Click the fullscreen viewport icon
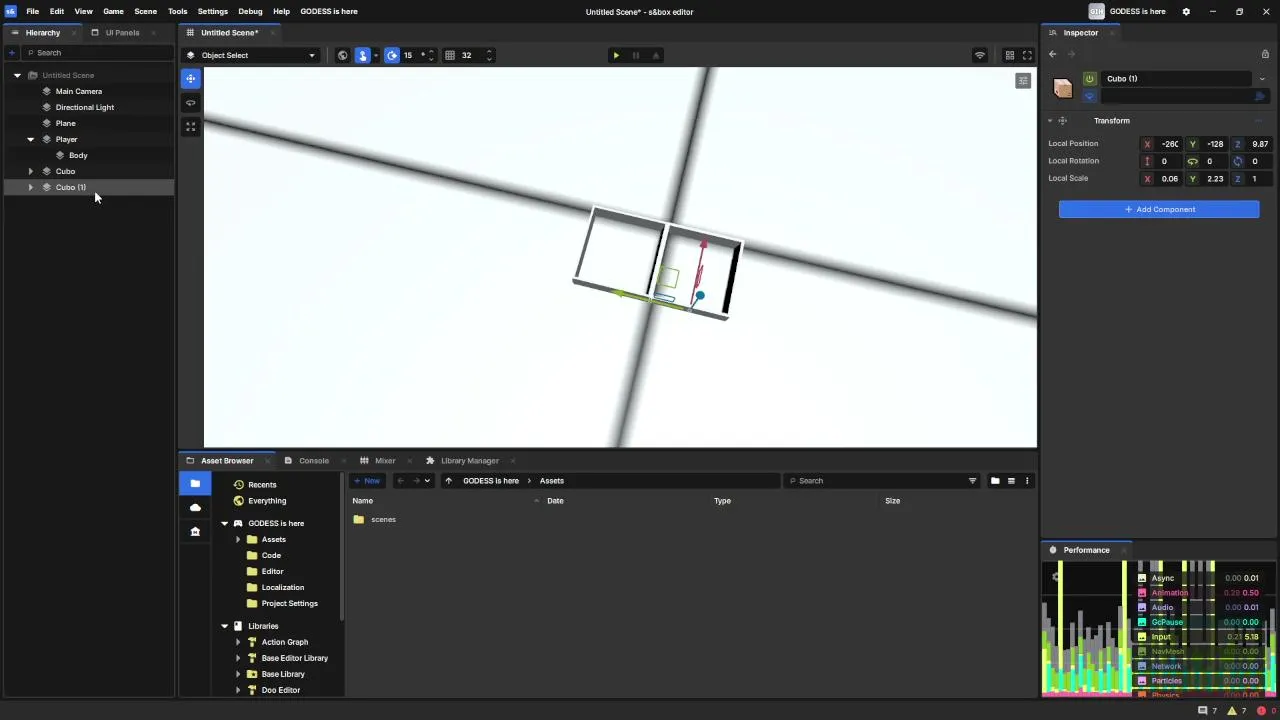This screenshot has height=720, width=1280. 1027,55
